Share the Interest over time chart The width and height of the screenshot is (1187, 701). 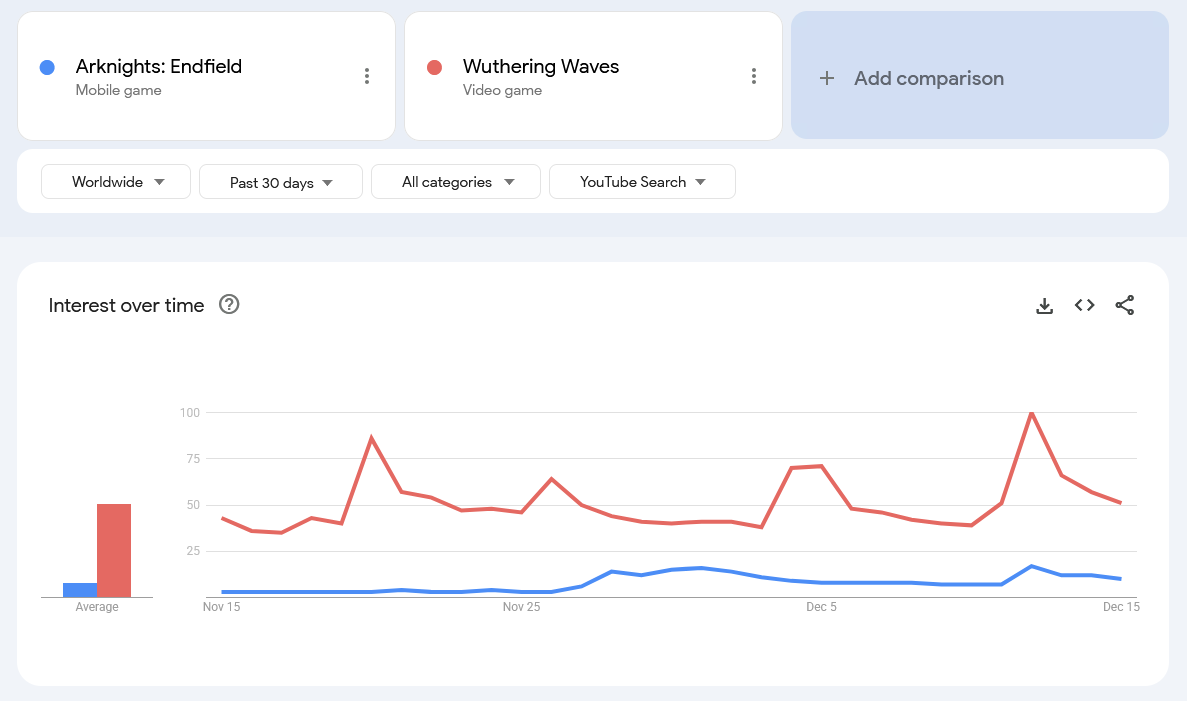1125,306
